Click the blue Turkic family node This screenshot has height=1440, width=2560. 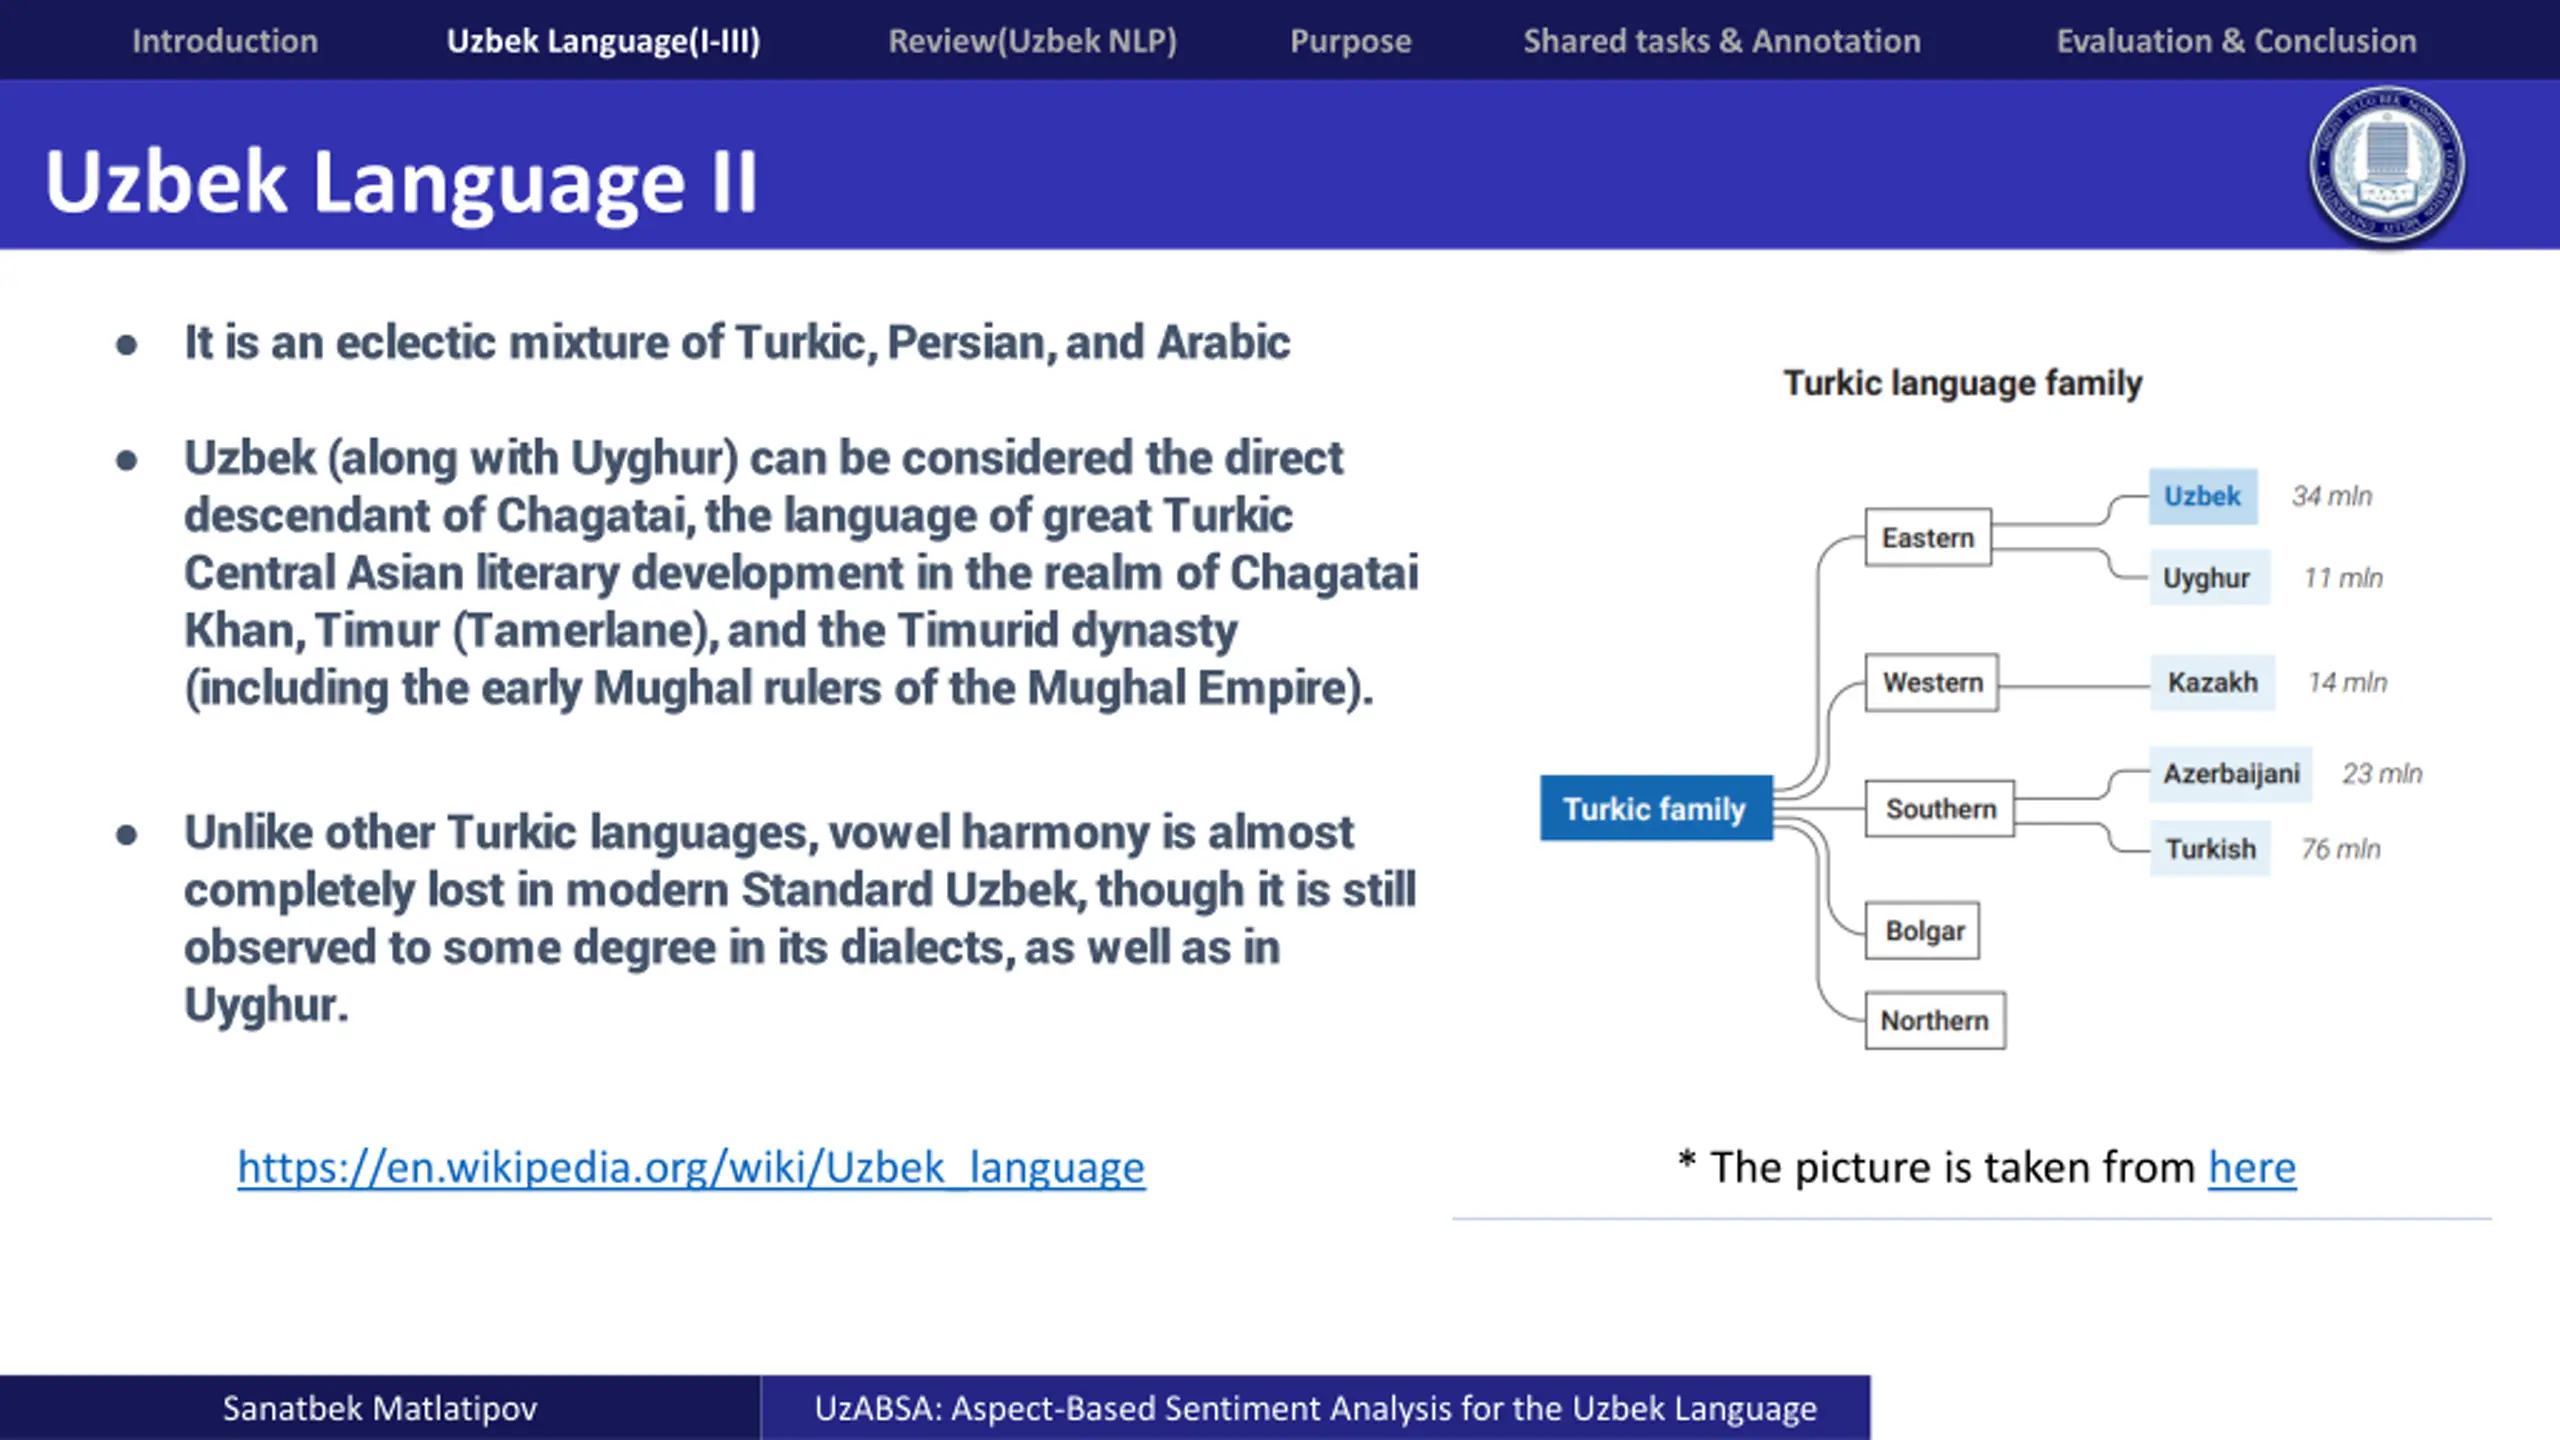[x=1656, y=808]
